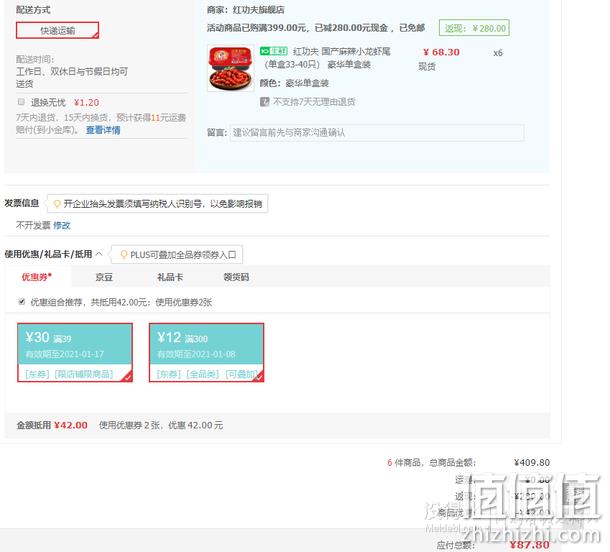The image size is (610, 552).
Task: Click the 颜色：豪华单盒装 option text
Action: (x=294, y=83)
